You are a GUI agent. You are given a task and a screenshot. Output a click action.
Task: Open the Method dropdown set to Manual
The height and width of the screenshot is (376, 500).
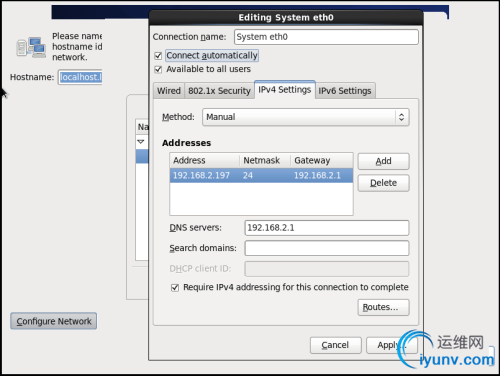point(306,117)
